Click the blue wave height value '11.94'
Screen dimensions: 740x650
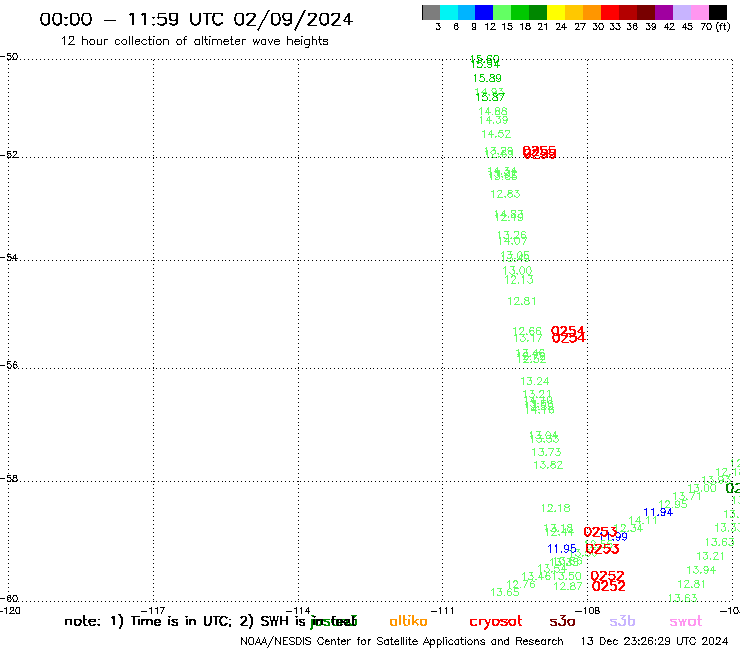coord(658,512)
